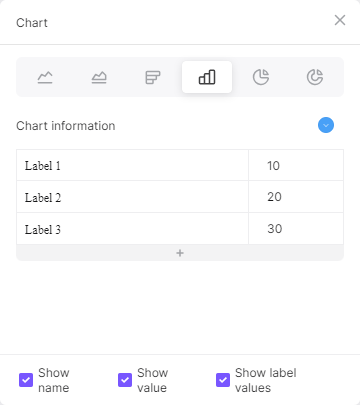Click the value field showing 10

(296, 165)
